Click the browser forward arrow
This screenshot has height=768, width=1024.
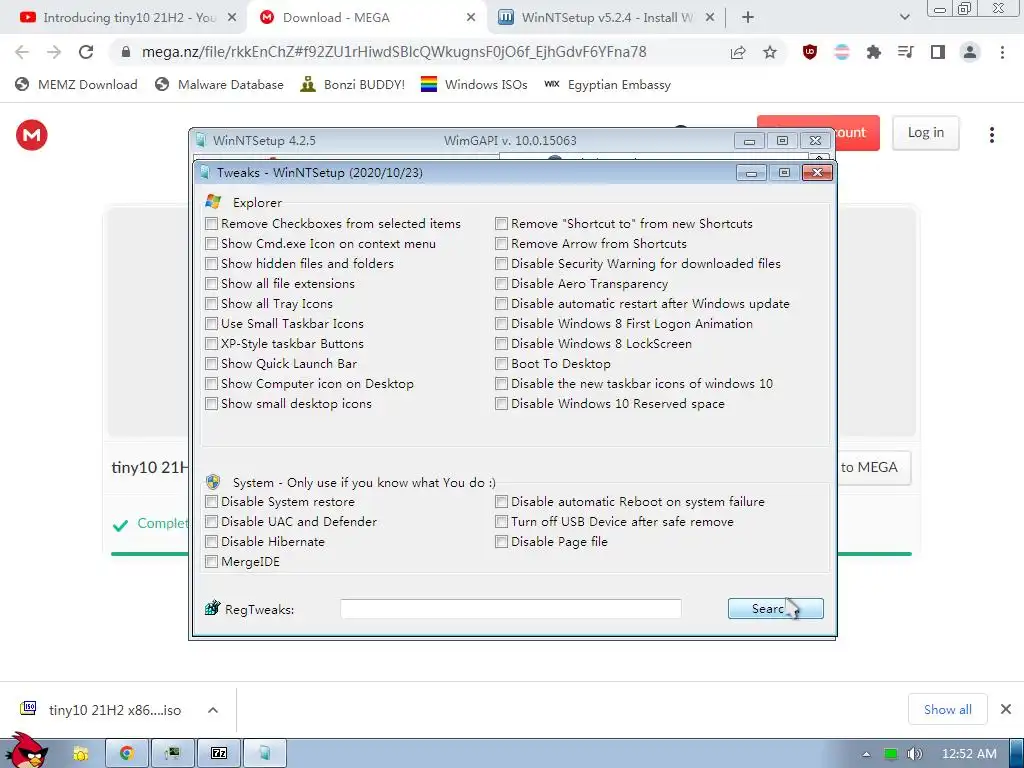coord(54,52)
